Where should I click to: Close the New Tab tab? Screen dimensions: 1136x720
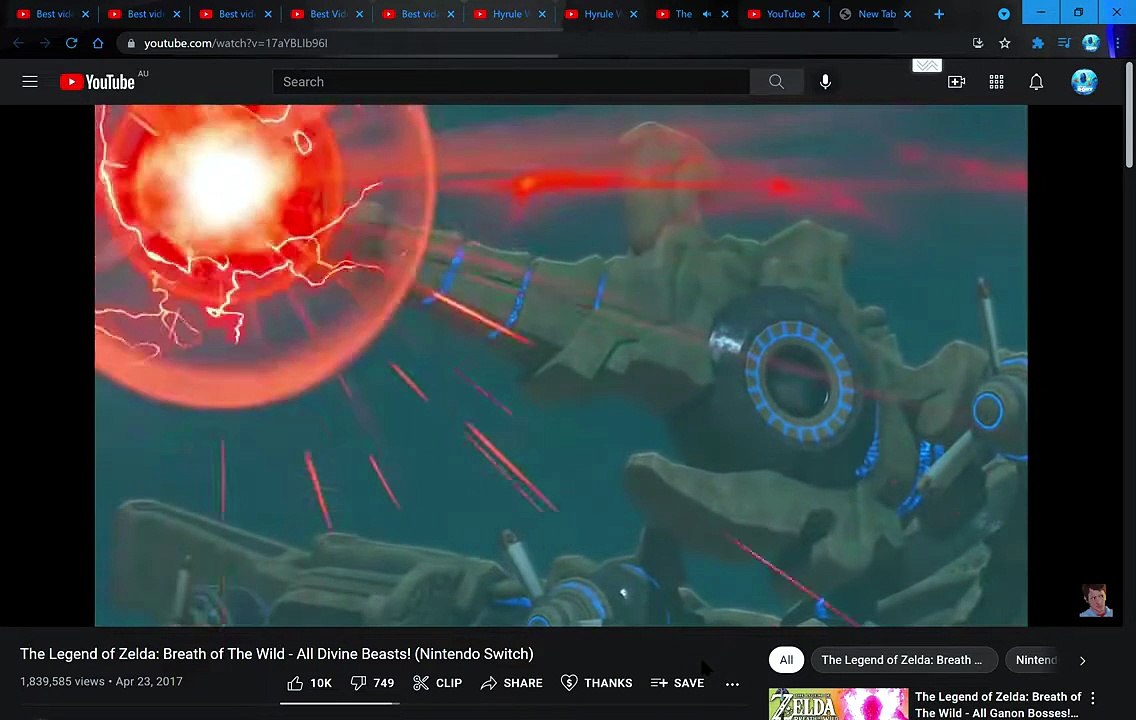click(908, 14)
